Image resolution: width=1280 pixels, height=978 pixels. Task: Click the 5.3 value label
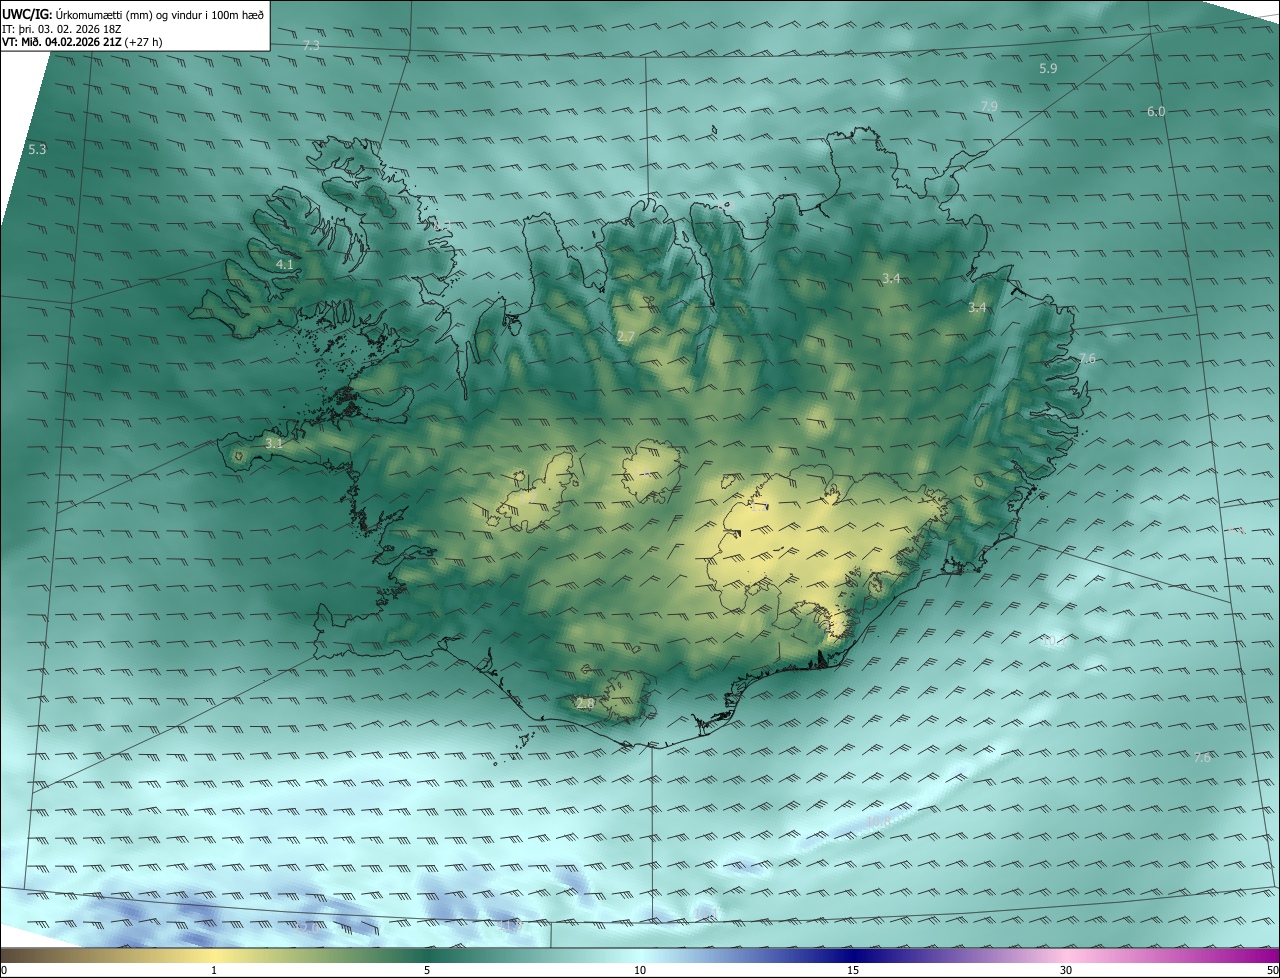tap(37, 149)
